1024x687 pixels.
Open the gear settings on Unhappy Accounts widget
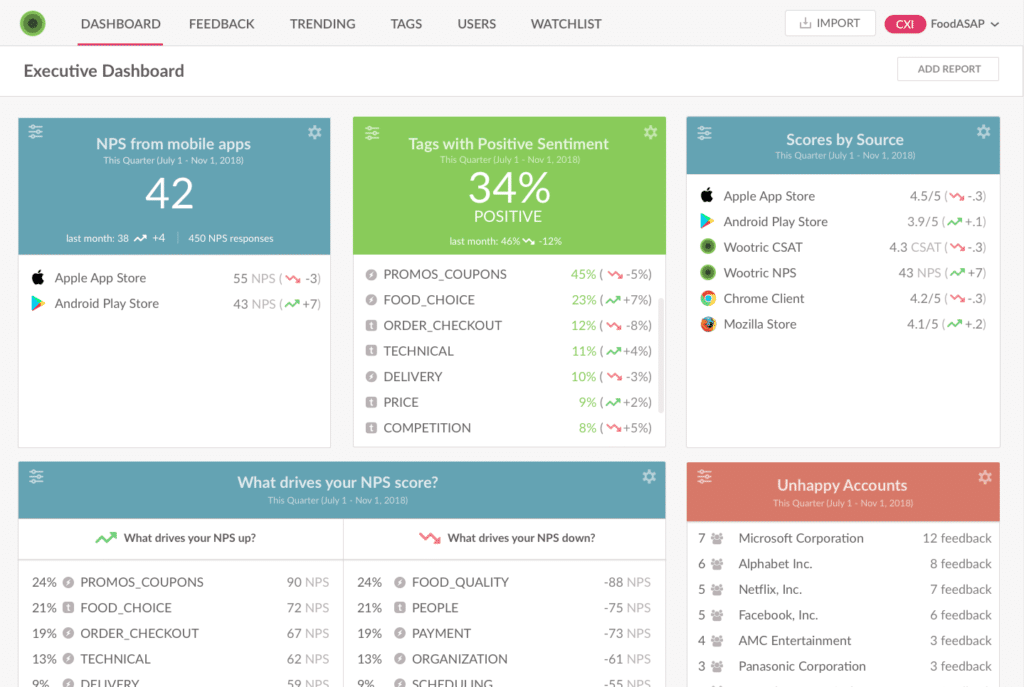click(983, 476)
